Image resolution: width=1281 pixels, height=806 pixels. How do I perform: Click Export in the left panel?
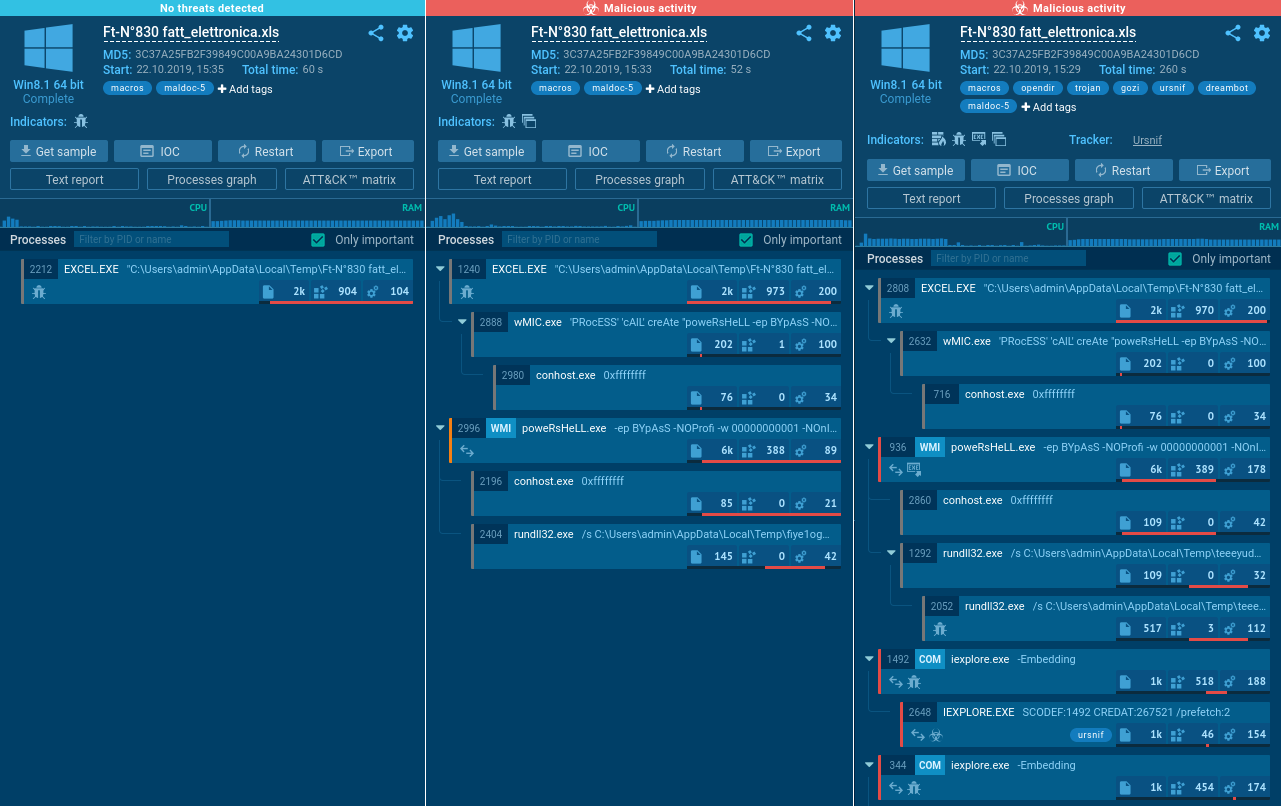click(367, 151)
